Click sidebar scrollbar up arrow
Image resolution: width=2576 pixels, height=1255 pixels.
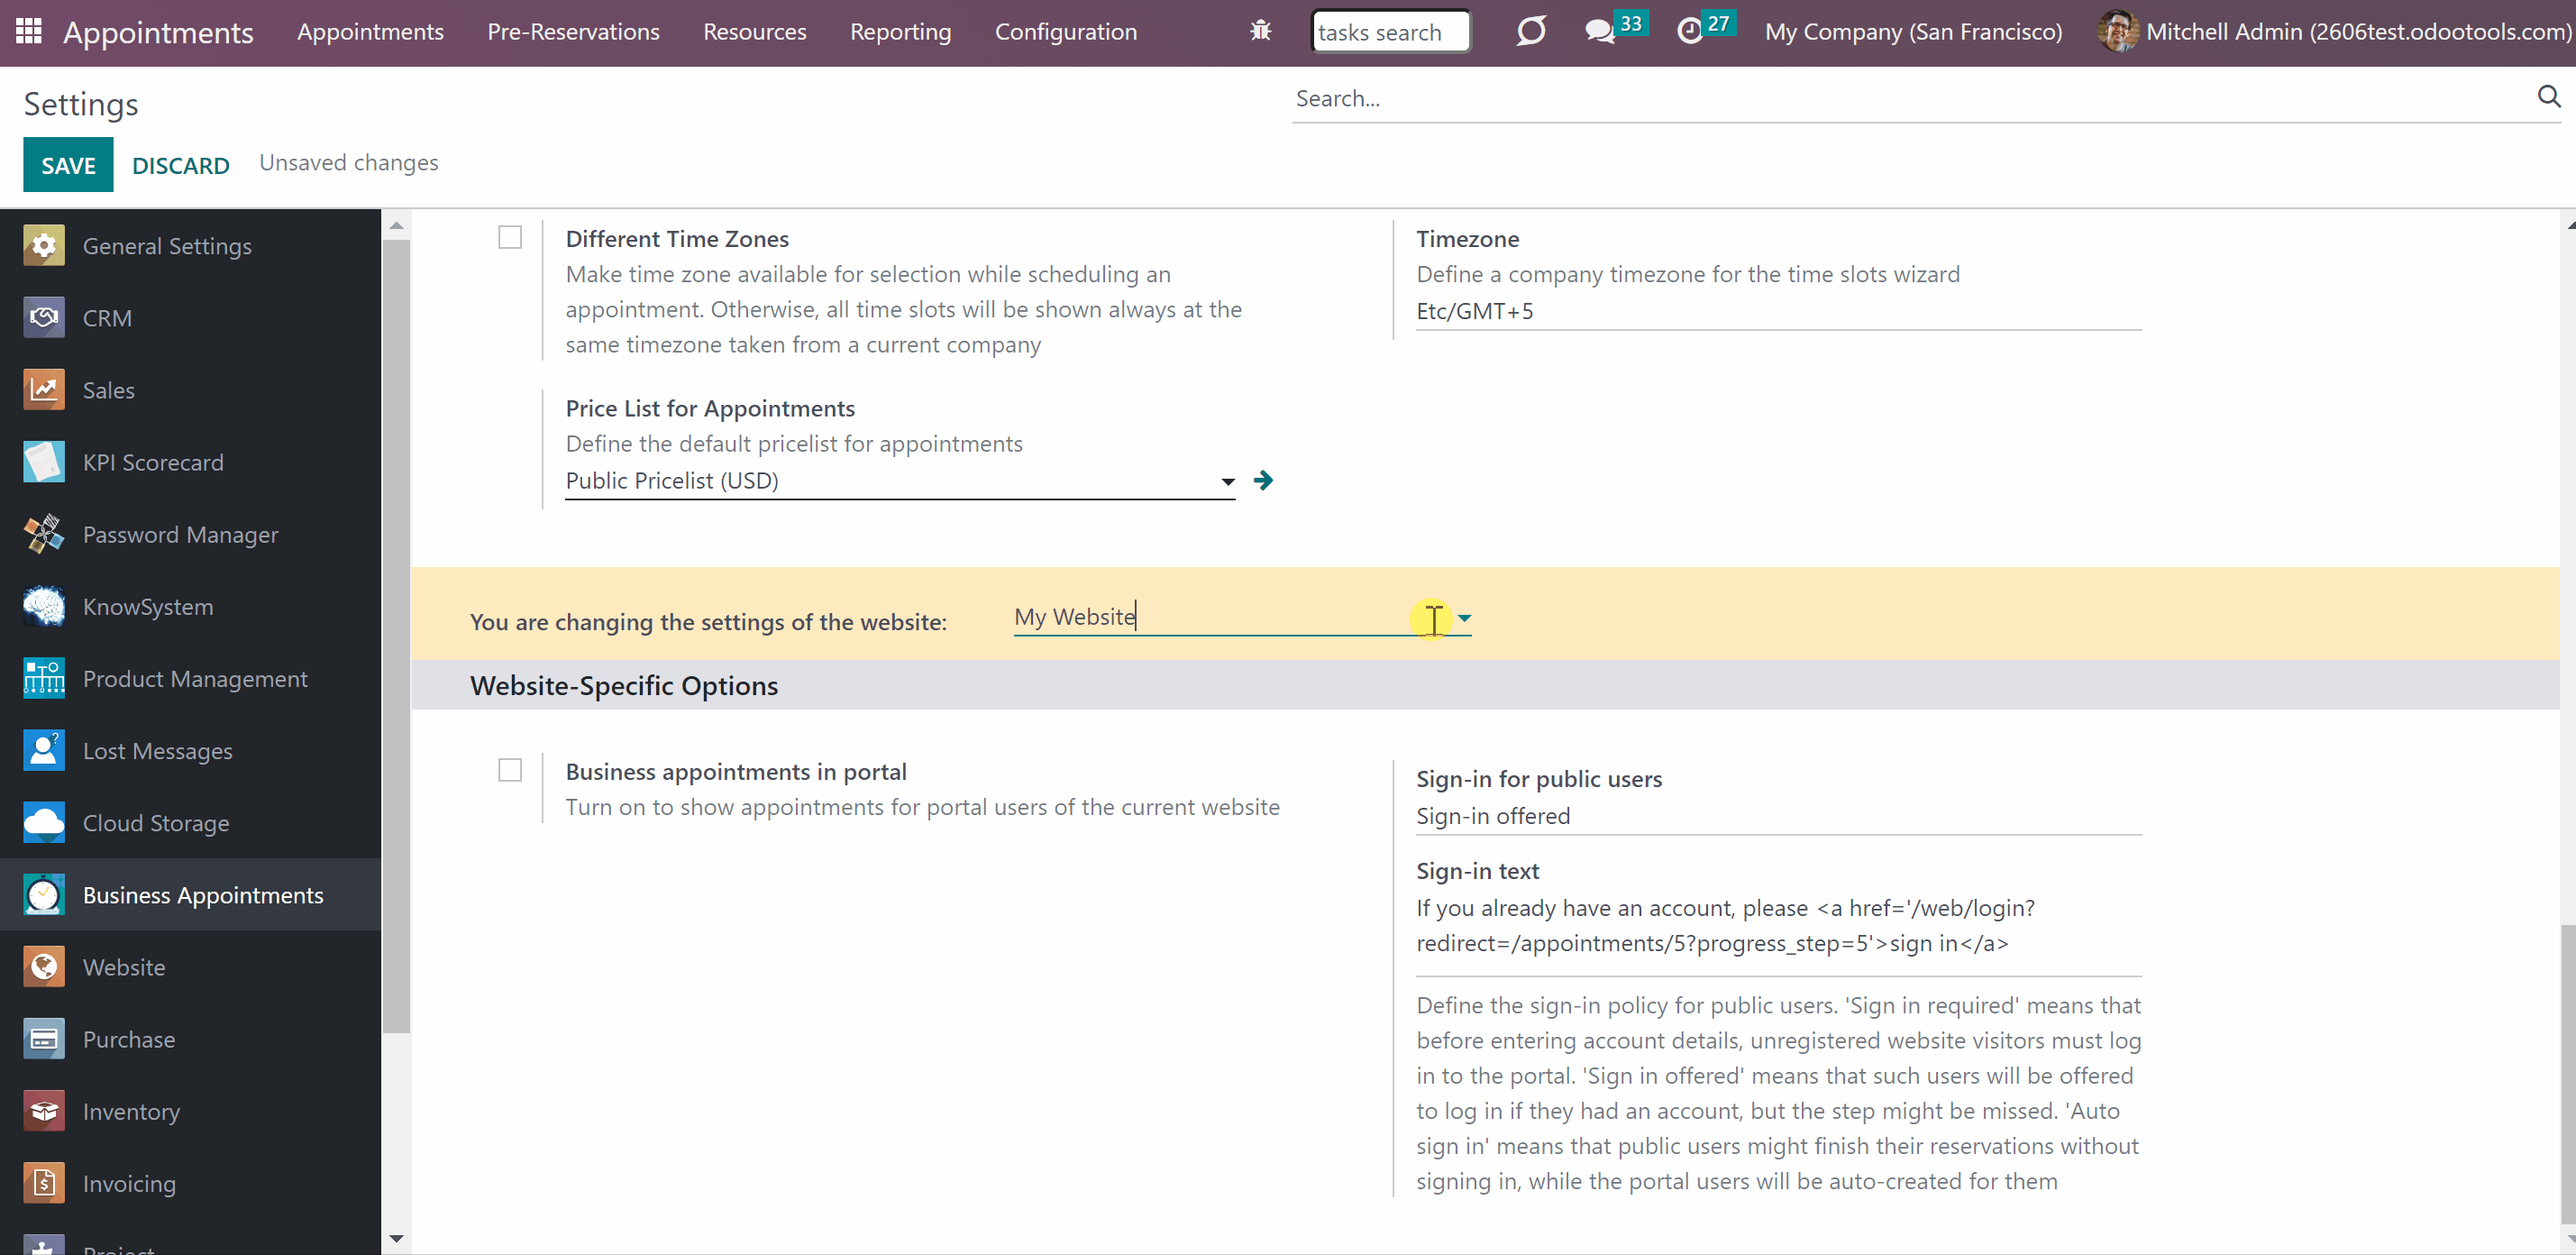click(396, 225)
